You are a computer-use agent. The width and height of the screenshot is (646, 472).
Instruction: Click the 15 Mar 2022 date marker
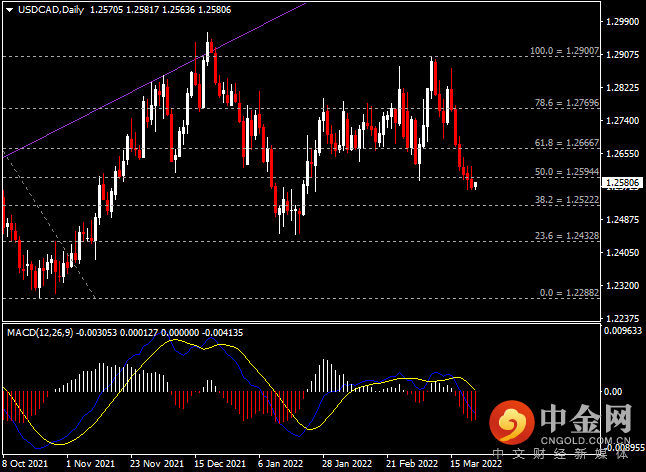[475, 464]
